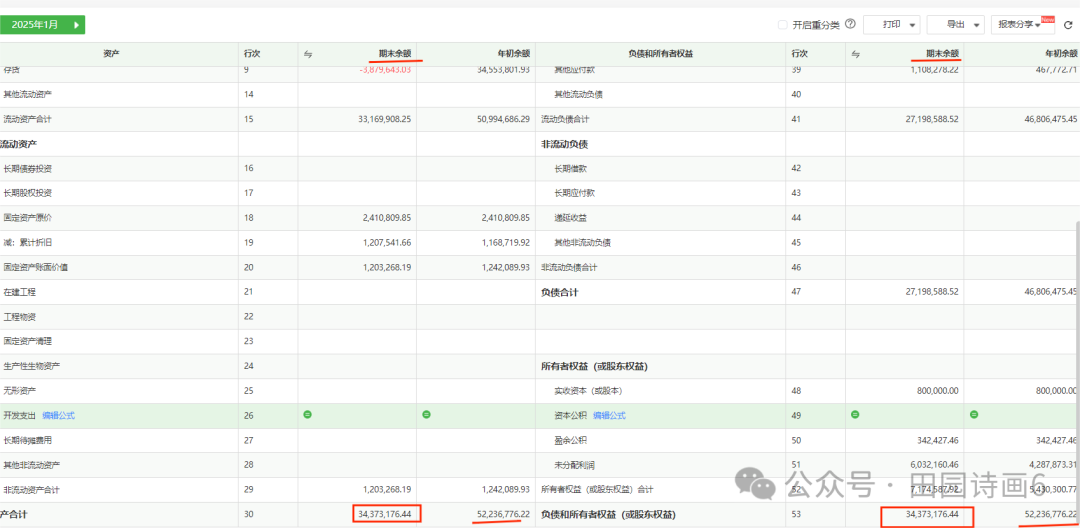Screen dimensions: 1080x528
Task: Click the swap arrows icon in the liabilities header
Action: [856, 54]
